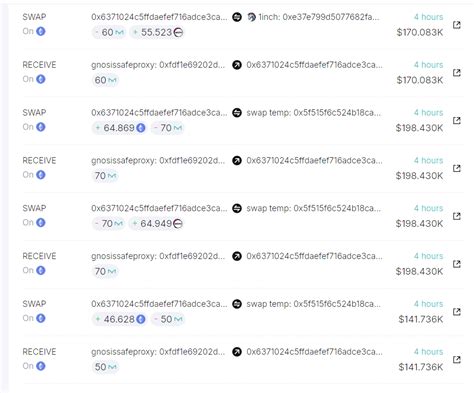Open gnosissafeproxy sender address in the 60 receive row
This screenshot has height=393, width=474.
158,65
